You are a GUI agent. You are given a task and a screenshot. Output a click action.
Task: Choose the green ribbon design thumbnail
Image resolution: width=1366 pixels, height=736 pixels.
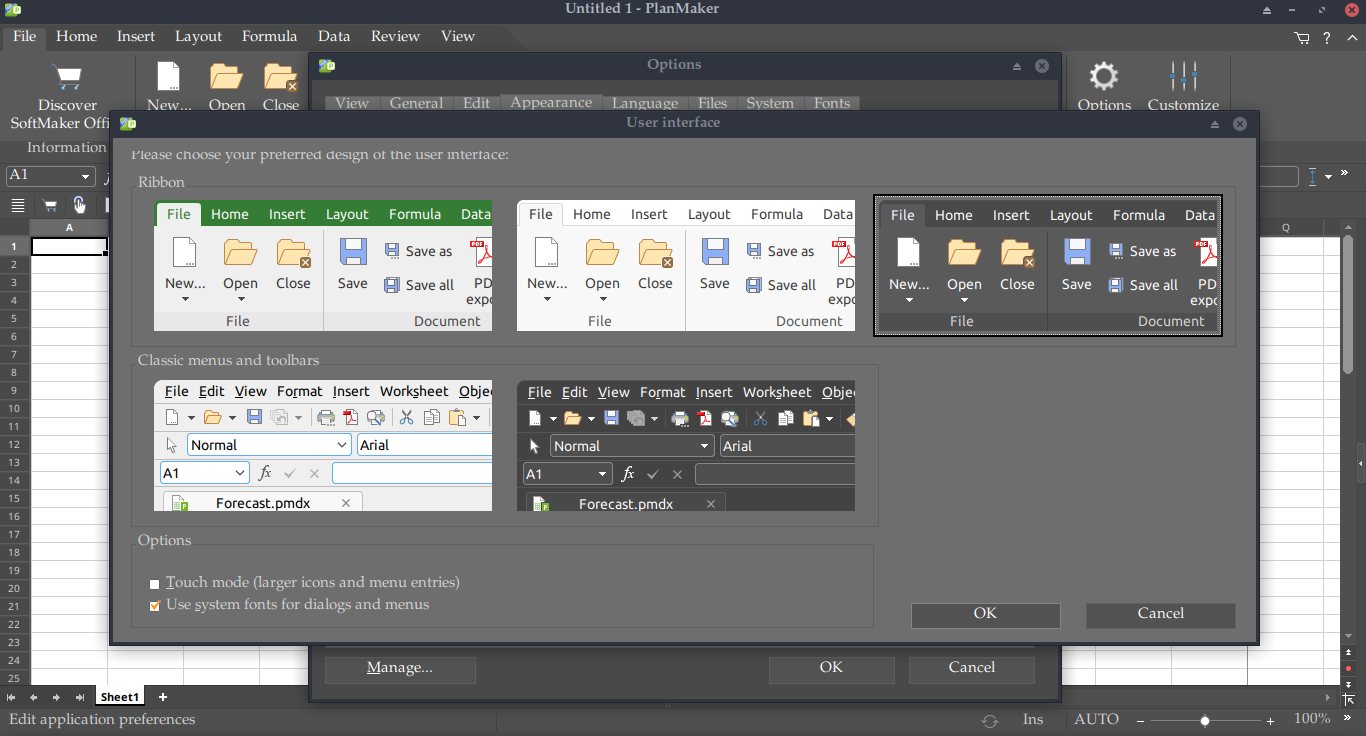click(x=323, y=266)
